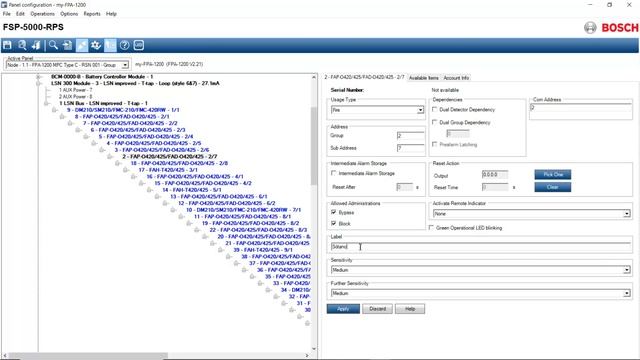Viewport: 640px width, 360px height.
Task: Enable Dual Detector Dependency checkbox
Action: [x=435, y=109]
